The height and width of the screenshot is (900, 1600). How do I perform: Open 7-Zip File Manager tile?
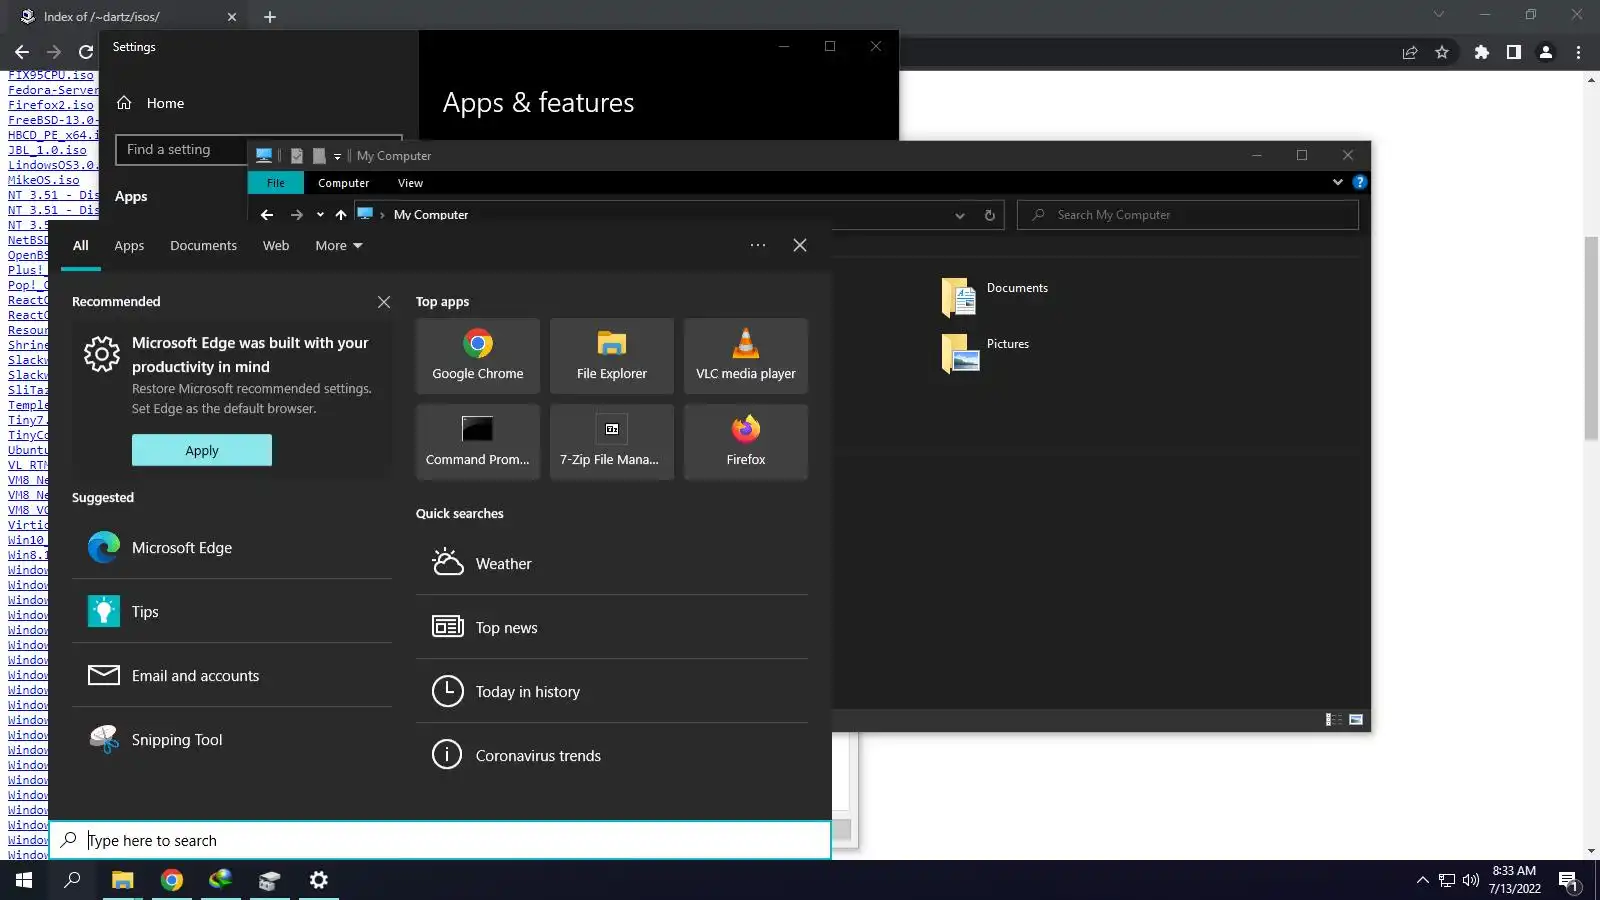612,442
